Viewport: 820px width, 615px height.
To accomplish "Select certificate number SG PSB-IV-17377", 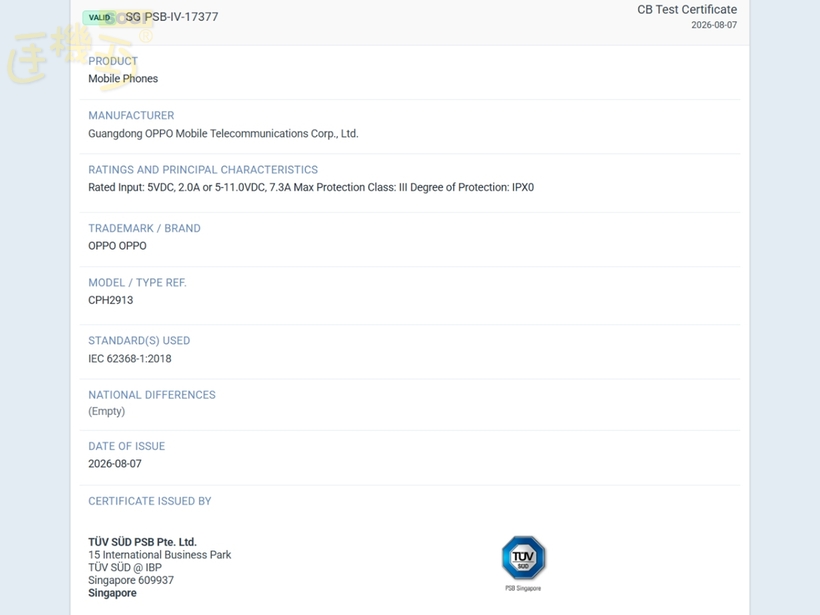I will tap(172, 17).
